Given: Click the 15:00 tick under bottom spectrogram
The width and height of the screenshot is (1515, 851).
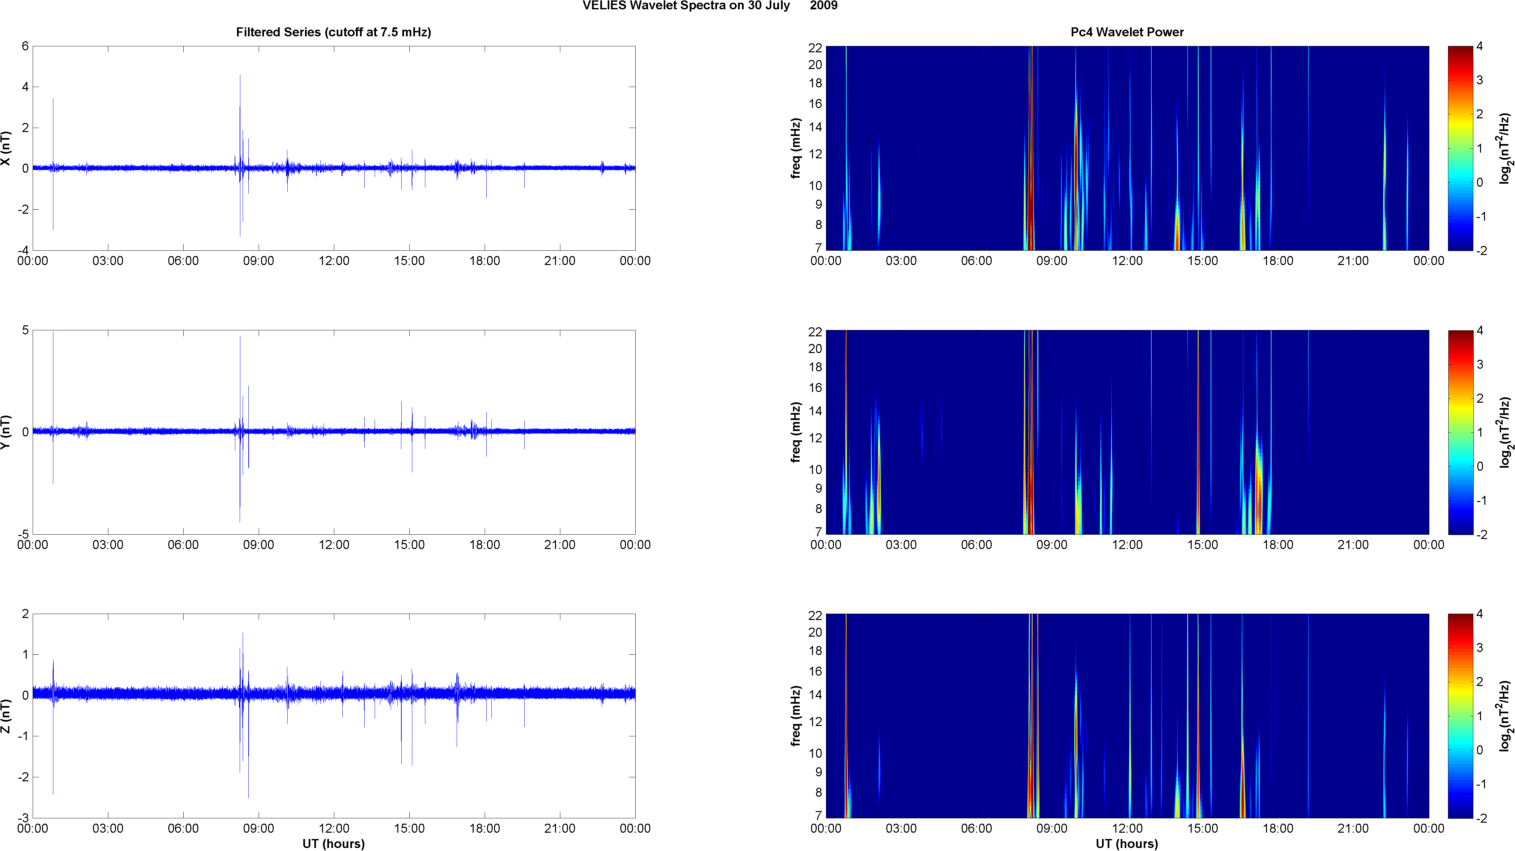Looking at the screenshot, I should [1202, 828].
